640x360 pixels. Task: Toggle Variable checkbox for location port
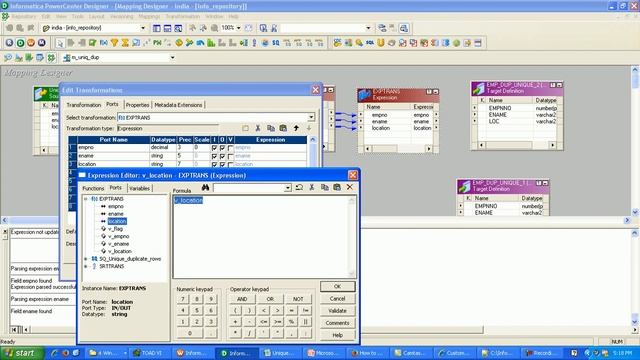[x=231, y=164]
